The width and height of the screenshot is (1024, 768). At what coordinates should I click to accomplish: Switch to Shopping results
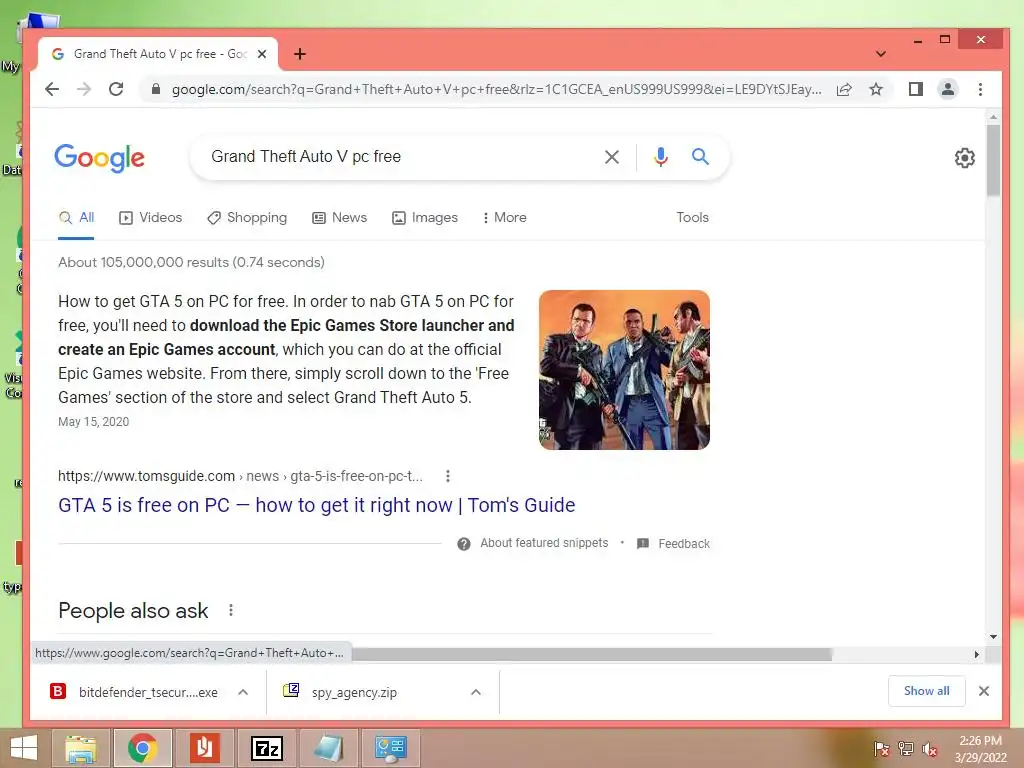pos(247,217)
